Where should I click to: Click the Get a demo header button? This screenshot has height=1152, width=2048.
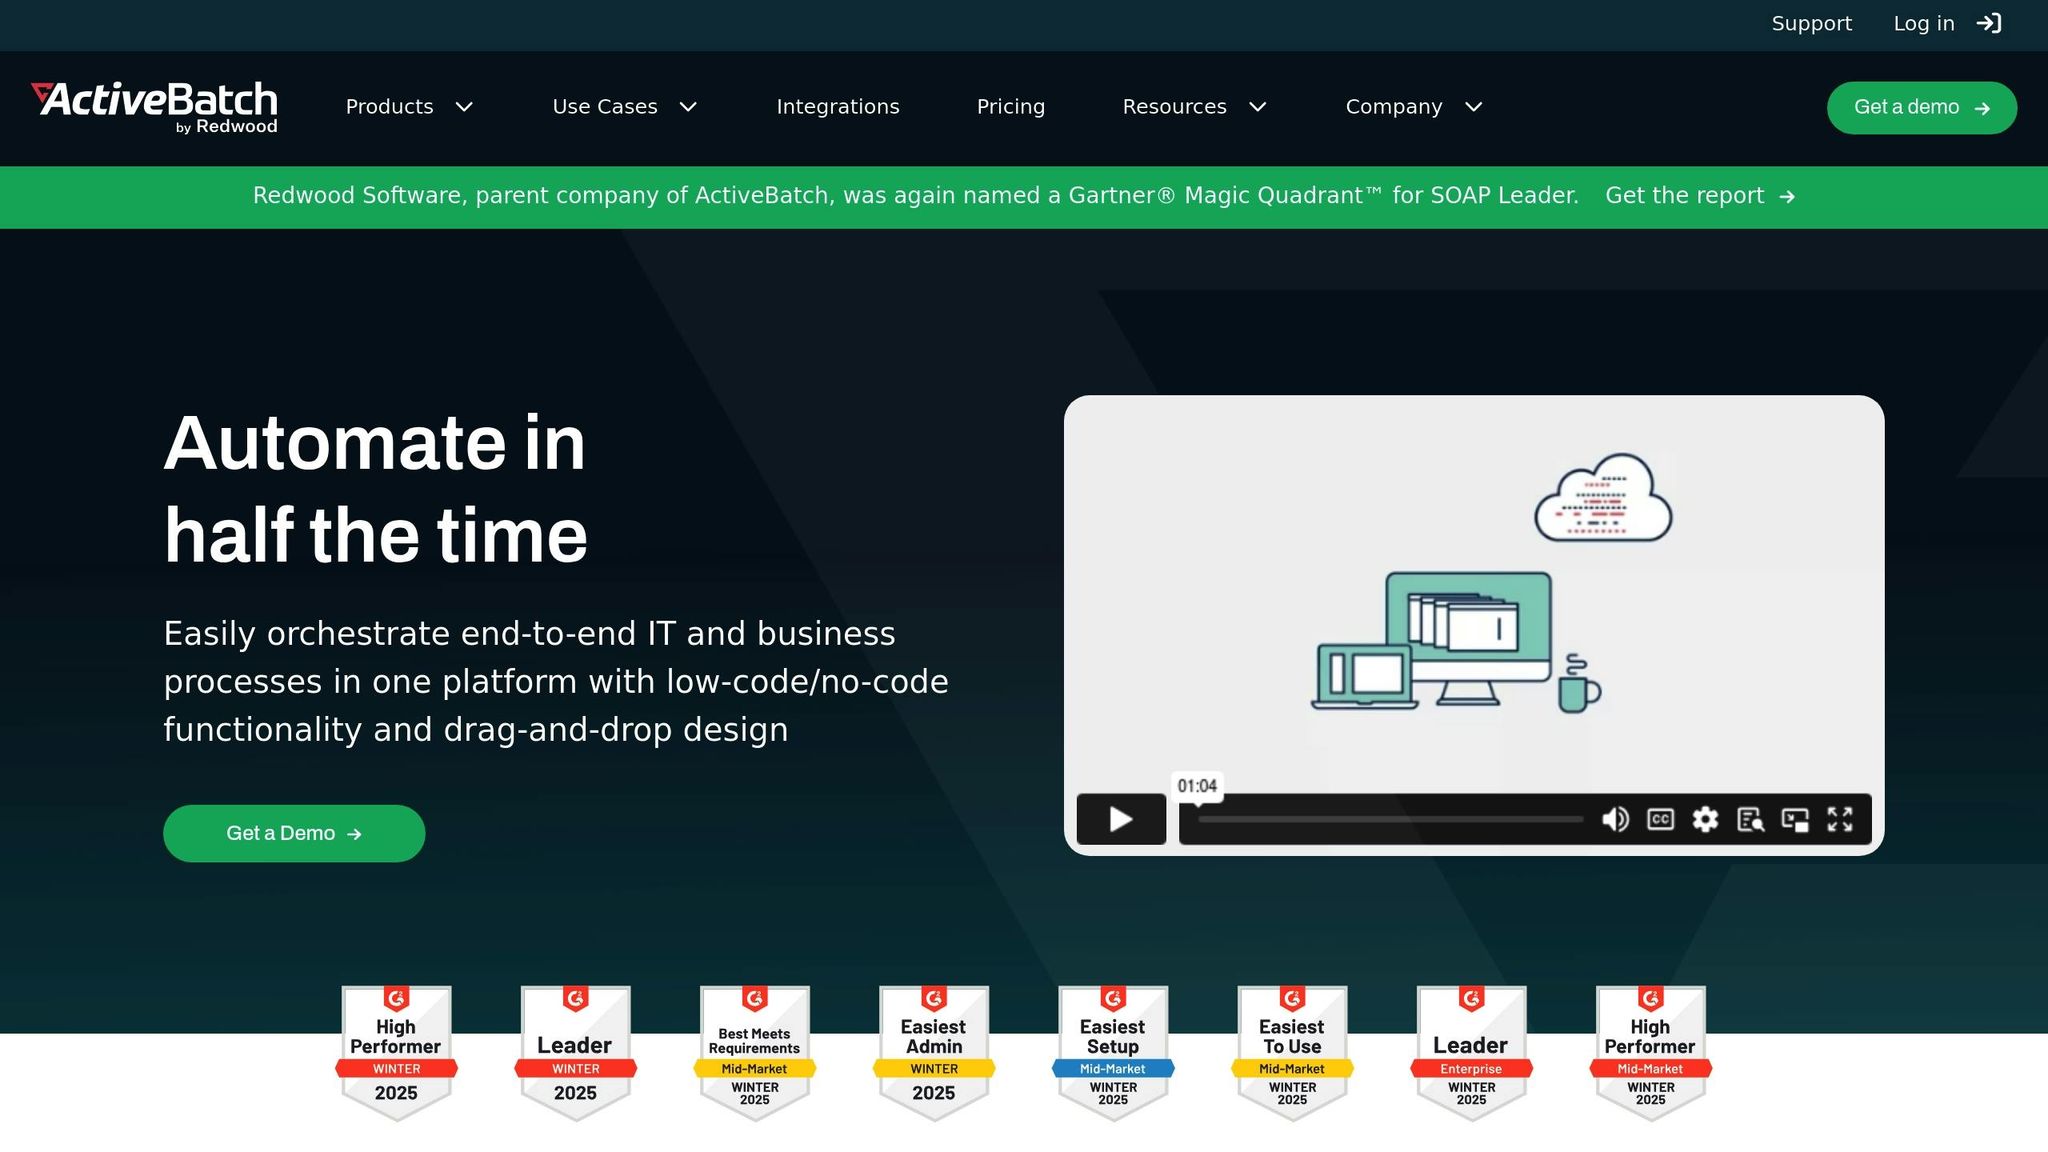coord(1921,107)
